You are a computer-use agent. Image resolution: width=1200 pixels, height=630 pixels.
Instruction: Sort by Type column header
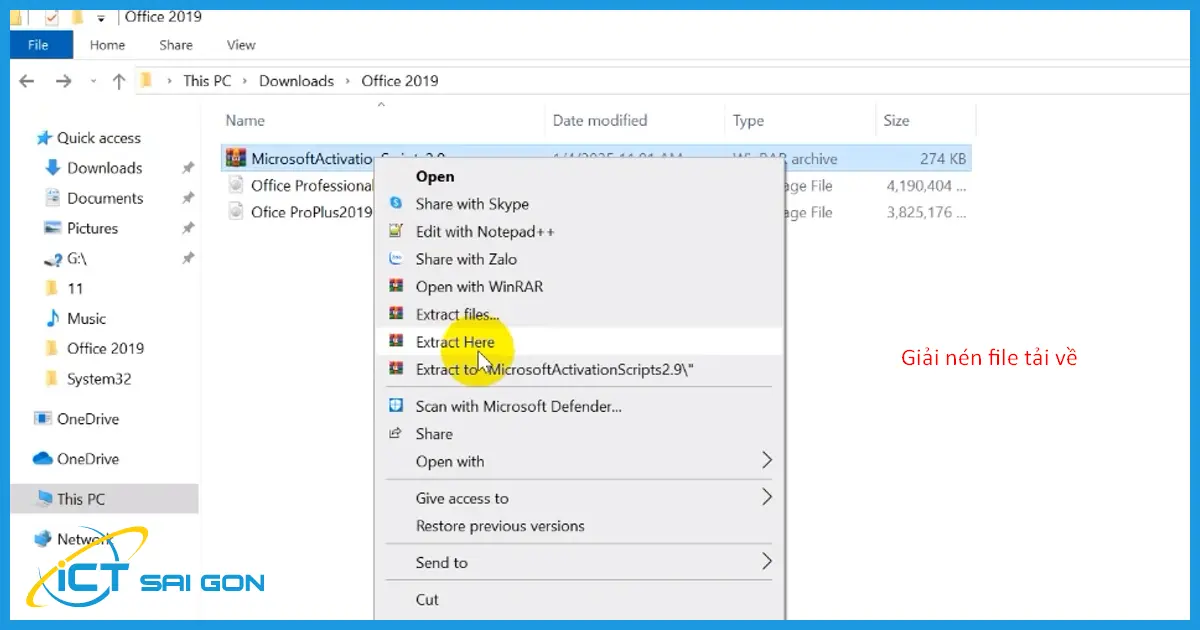(748, 121)
